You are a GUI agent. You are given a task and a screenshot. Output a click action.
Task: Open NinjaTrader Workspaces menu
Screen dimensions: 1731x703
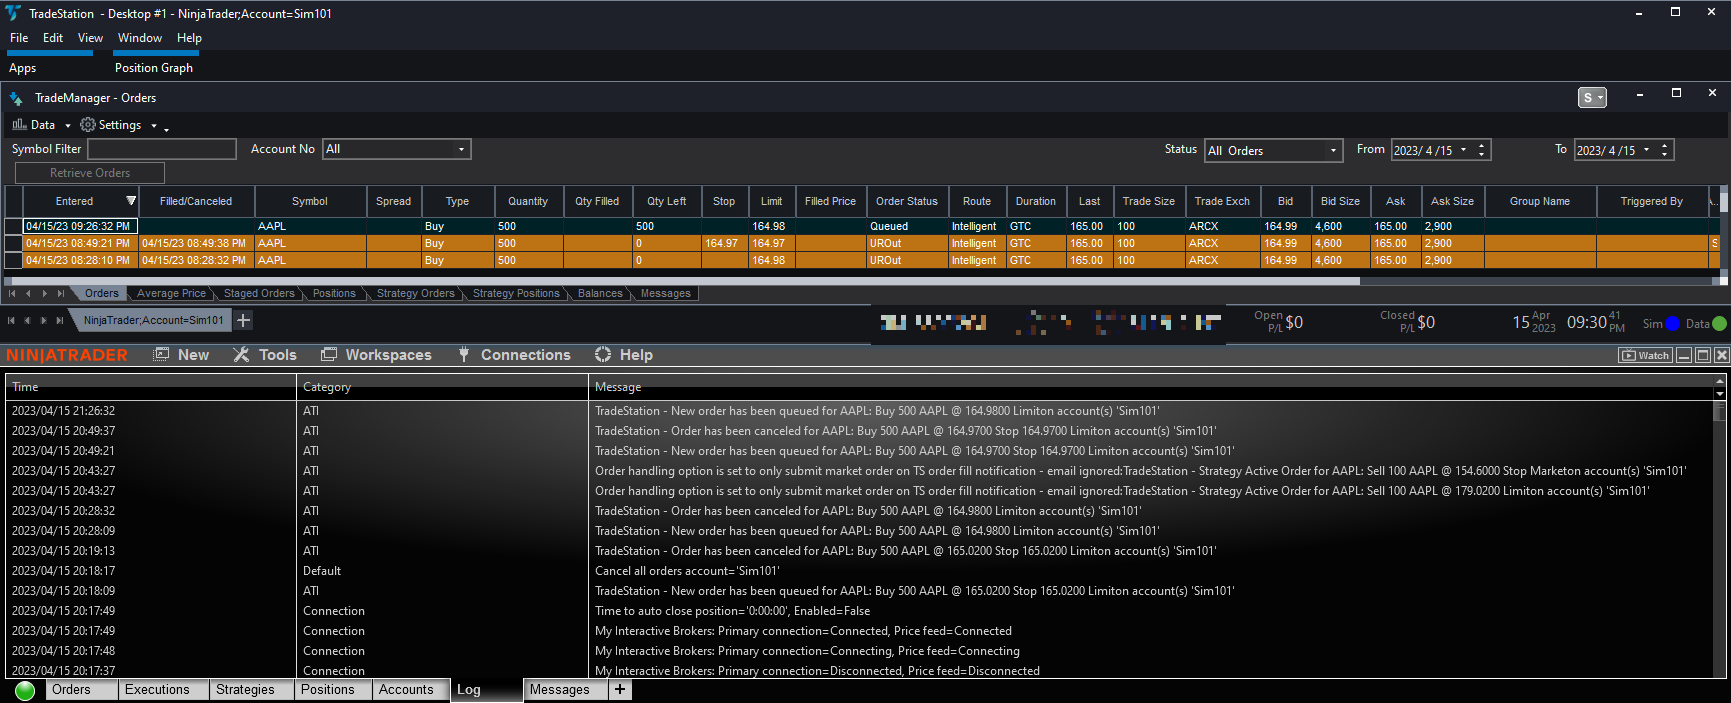[x=376, y=355]
